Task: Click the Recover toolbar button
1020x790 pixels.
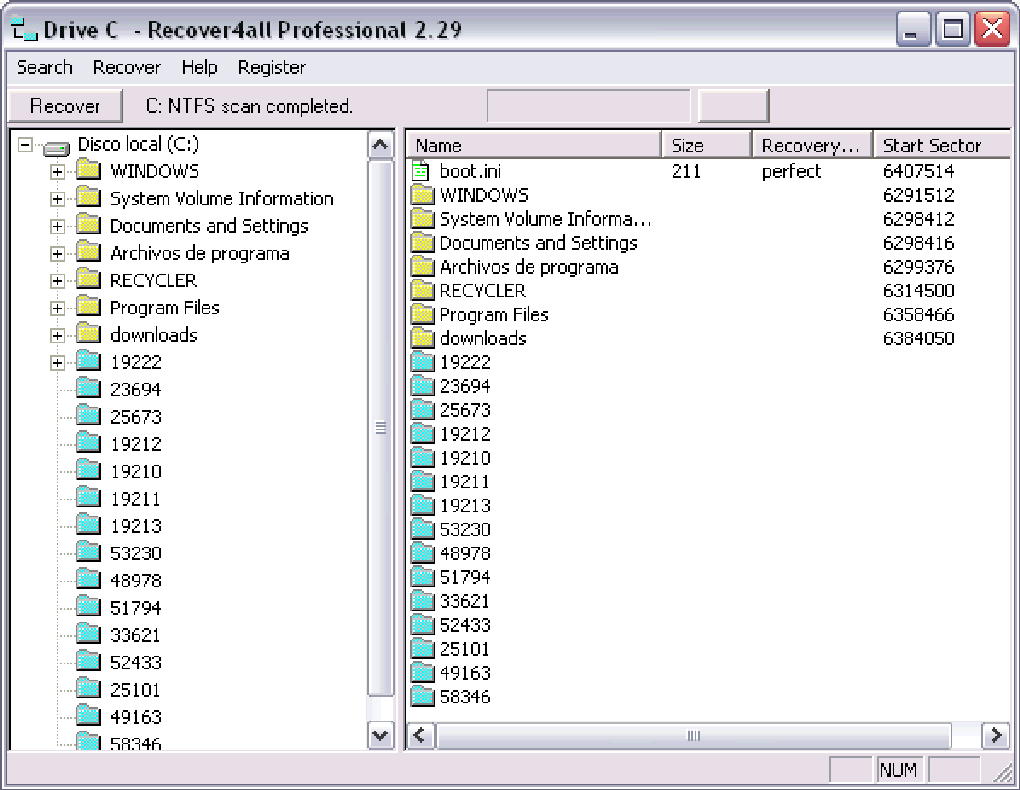Action: pyautogui.click(x=65, y=106)
